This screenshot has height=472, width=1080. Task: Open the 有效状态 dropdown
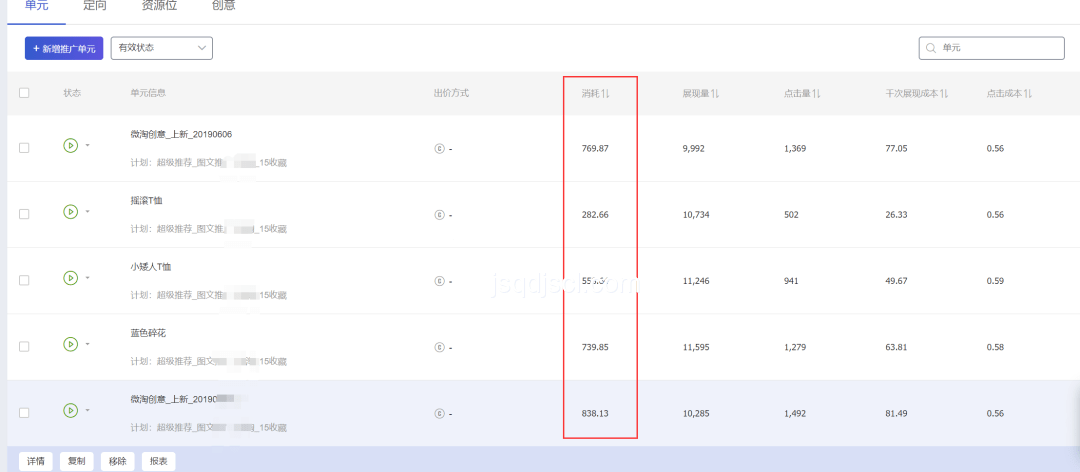pyautogui.click(x=161, y=48)
